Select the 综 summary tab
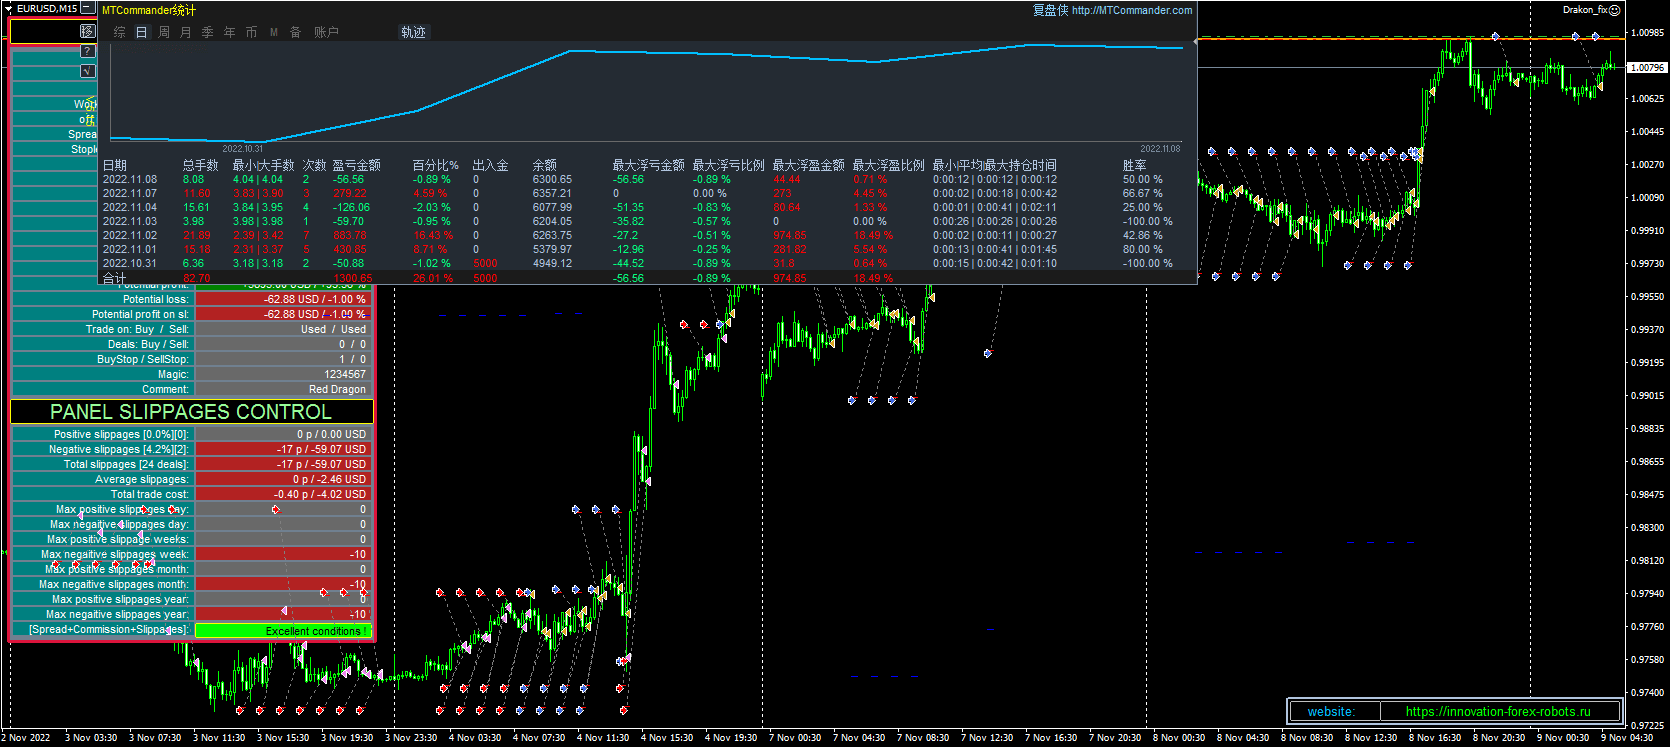Image resolution: width=1670 pixels, height=747 pixels. click(x=120, y=32)
